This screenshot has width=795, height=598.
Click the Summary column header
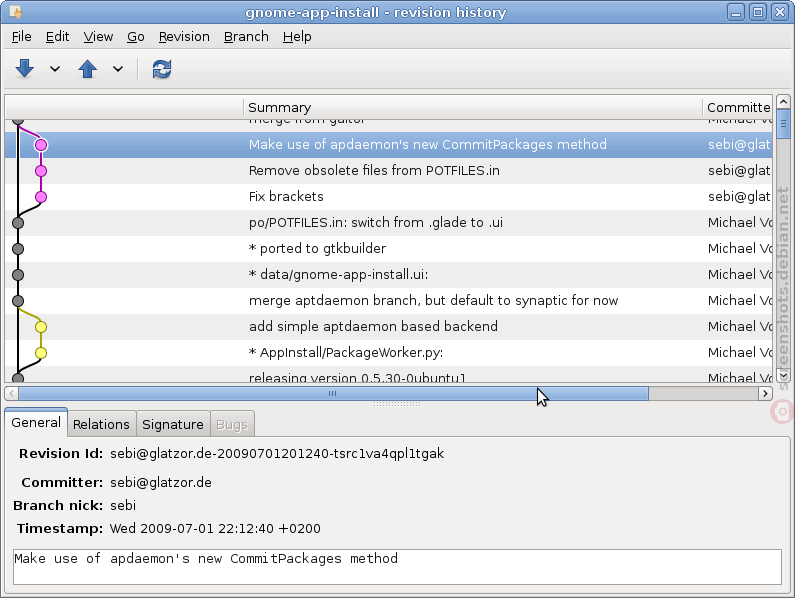coord(473,108)
